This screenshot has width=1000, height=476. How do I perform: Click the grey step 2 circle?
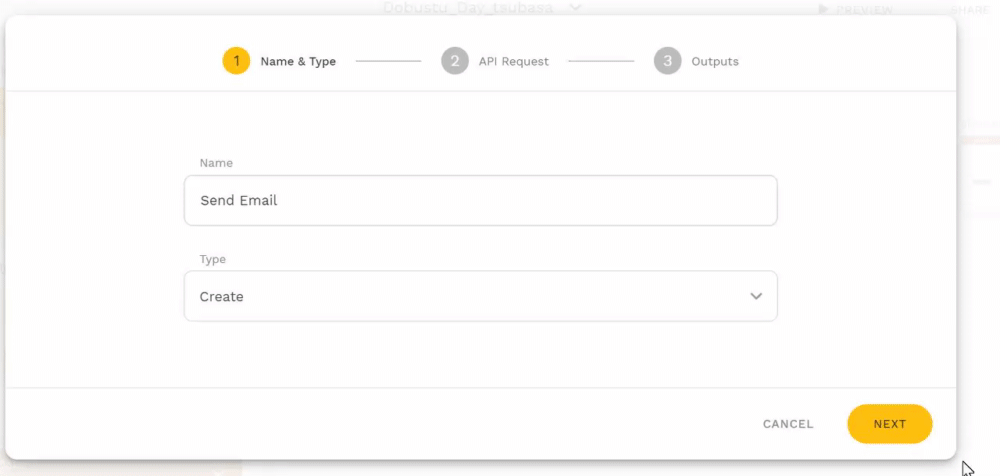coord(455,61)
